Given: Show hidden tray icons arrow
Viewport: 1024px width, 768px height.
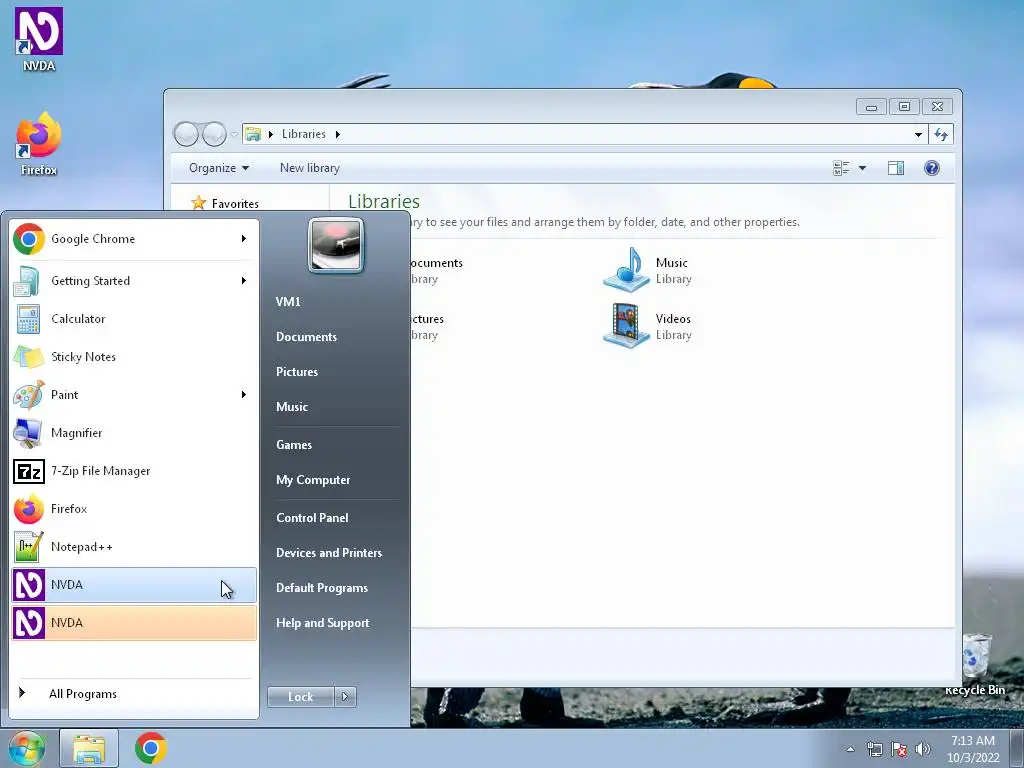Looking at the screenshot, I should [850, 749].
